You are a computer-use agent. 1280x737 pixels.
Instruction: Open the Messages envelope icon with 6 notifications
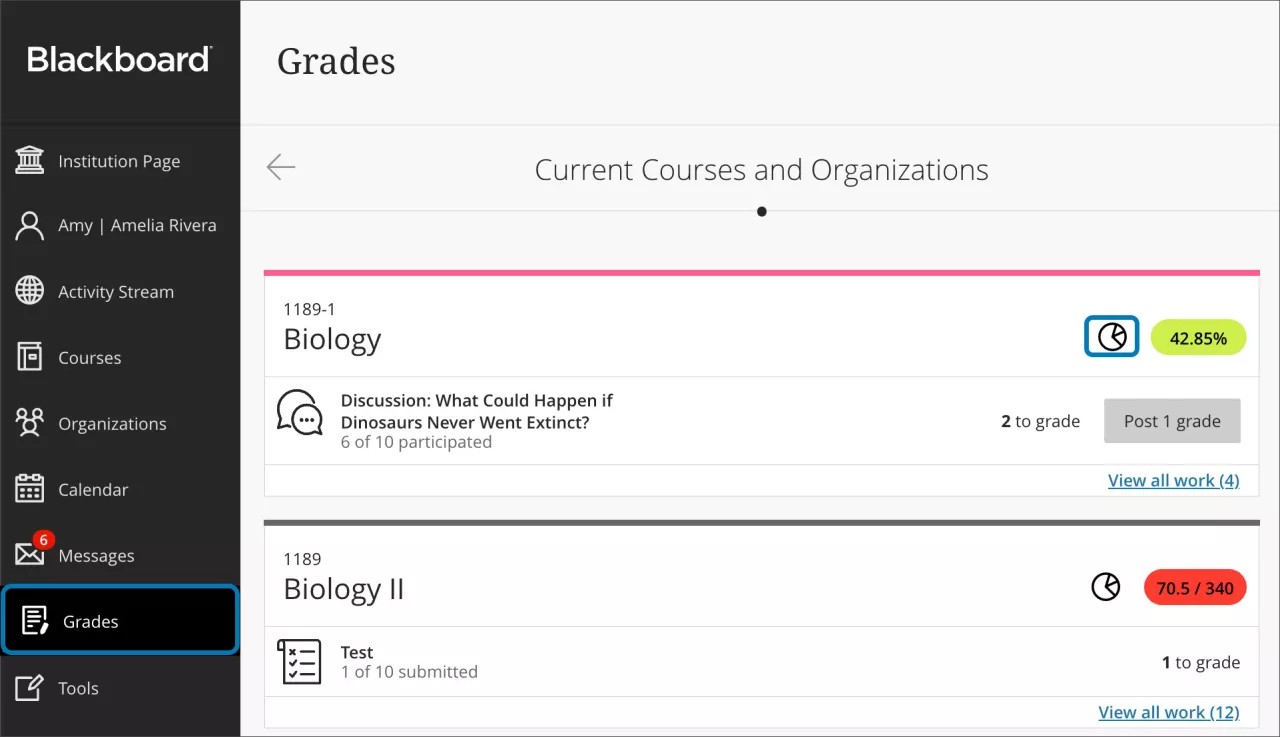[29, 555]
